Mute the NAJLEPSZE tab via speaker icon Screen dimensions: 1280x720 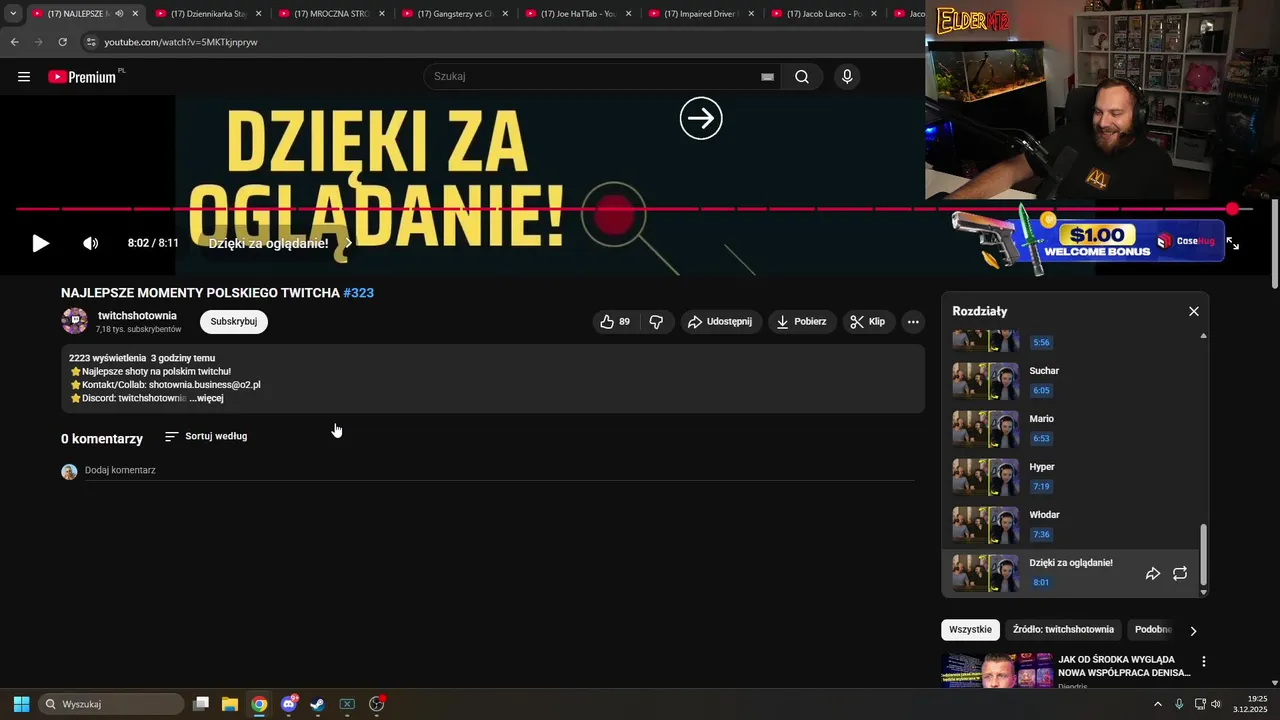[x=119, y=14]
